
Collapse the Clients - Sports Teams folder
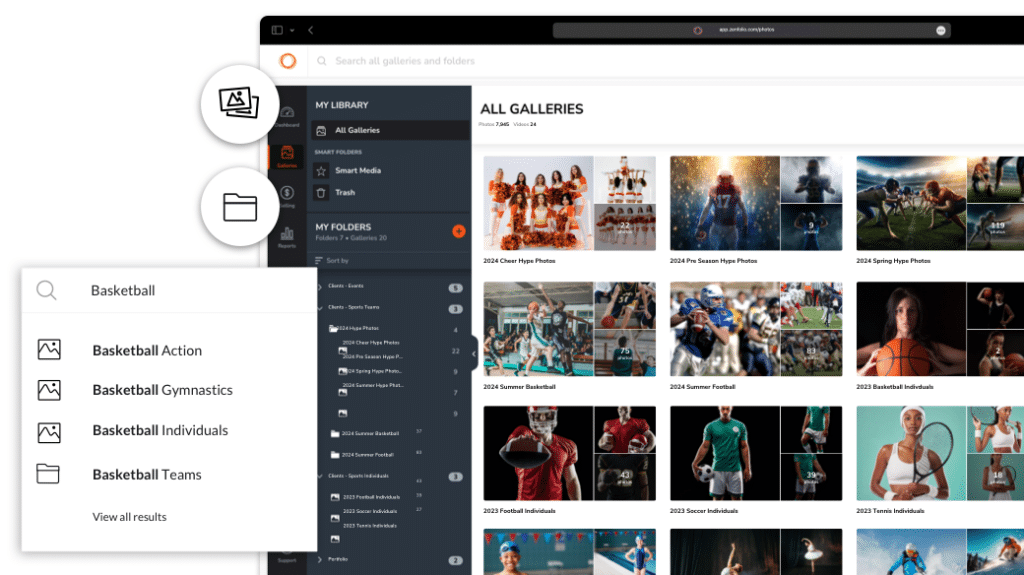[319, 307]
